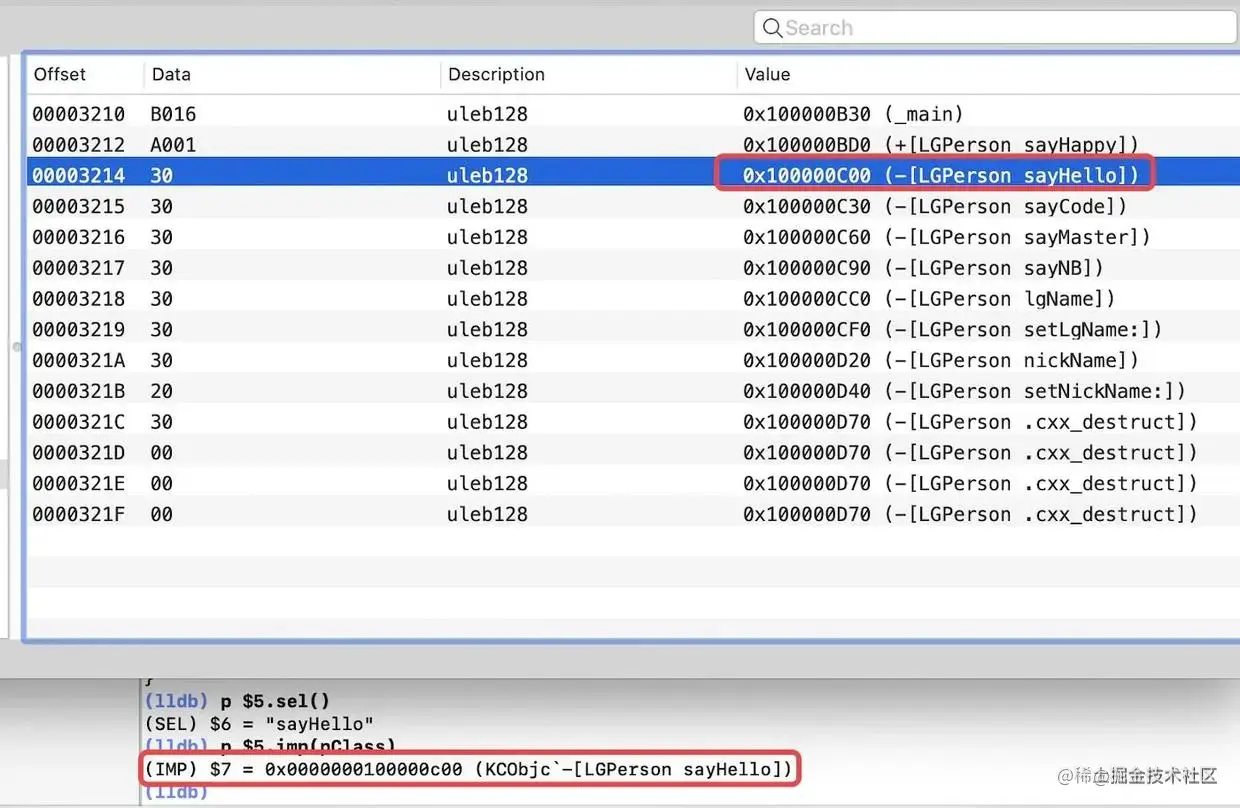Click the magnifier icon in Search
The image size is (1240, 808).
[x=772, y=28]
